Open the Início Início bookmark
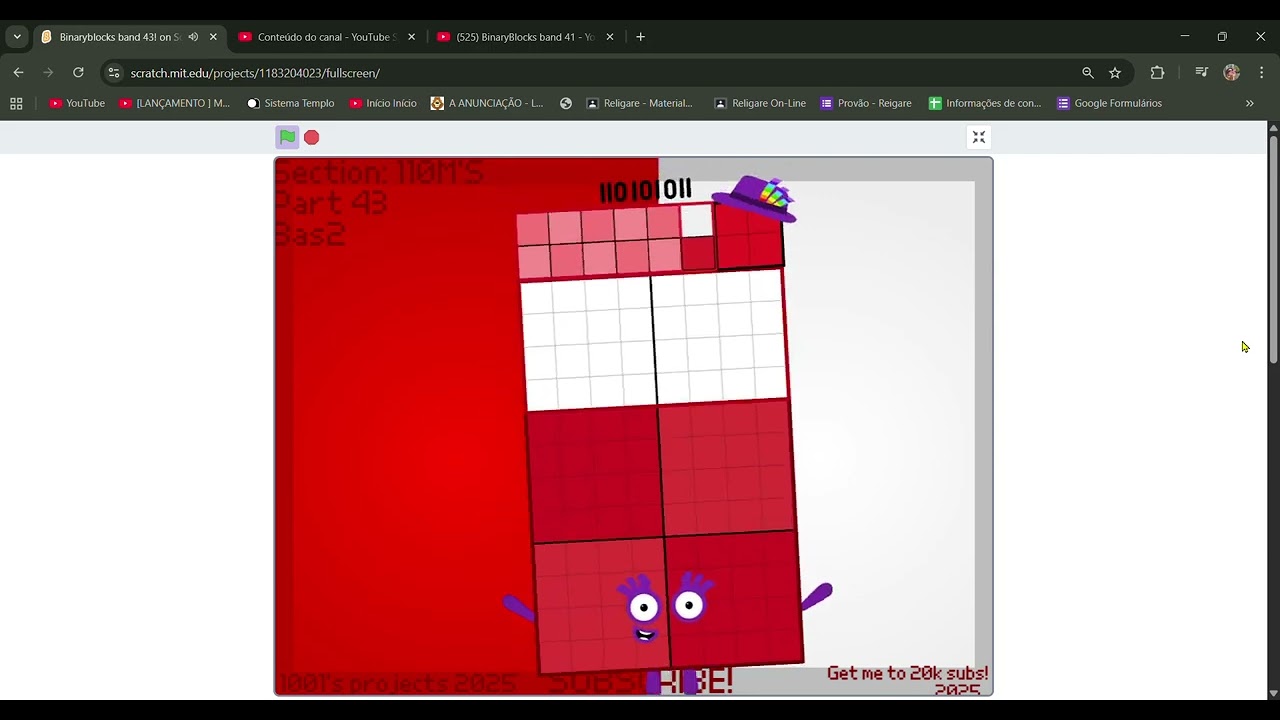The width and height of the screenshot is (1280, 720). 383,103
